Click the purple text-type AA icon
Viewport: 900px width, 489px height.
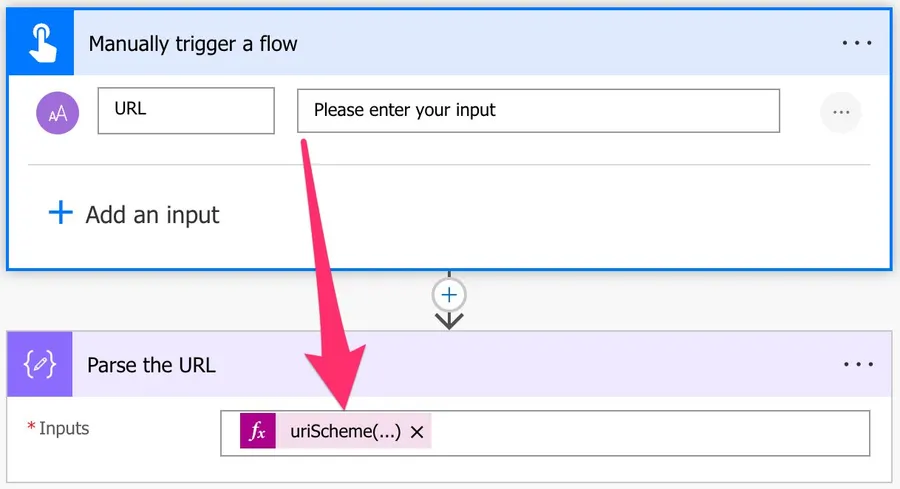(x=57, y=112)
